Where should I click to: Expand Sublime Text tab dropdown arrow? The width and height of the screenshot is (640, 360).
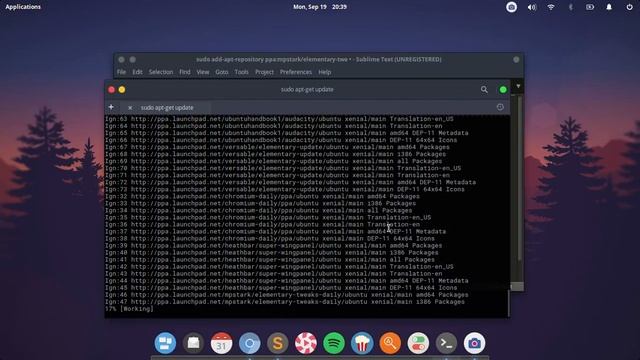[518, 86]
